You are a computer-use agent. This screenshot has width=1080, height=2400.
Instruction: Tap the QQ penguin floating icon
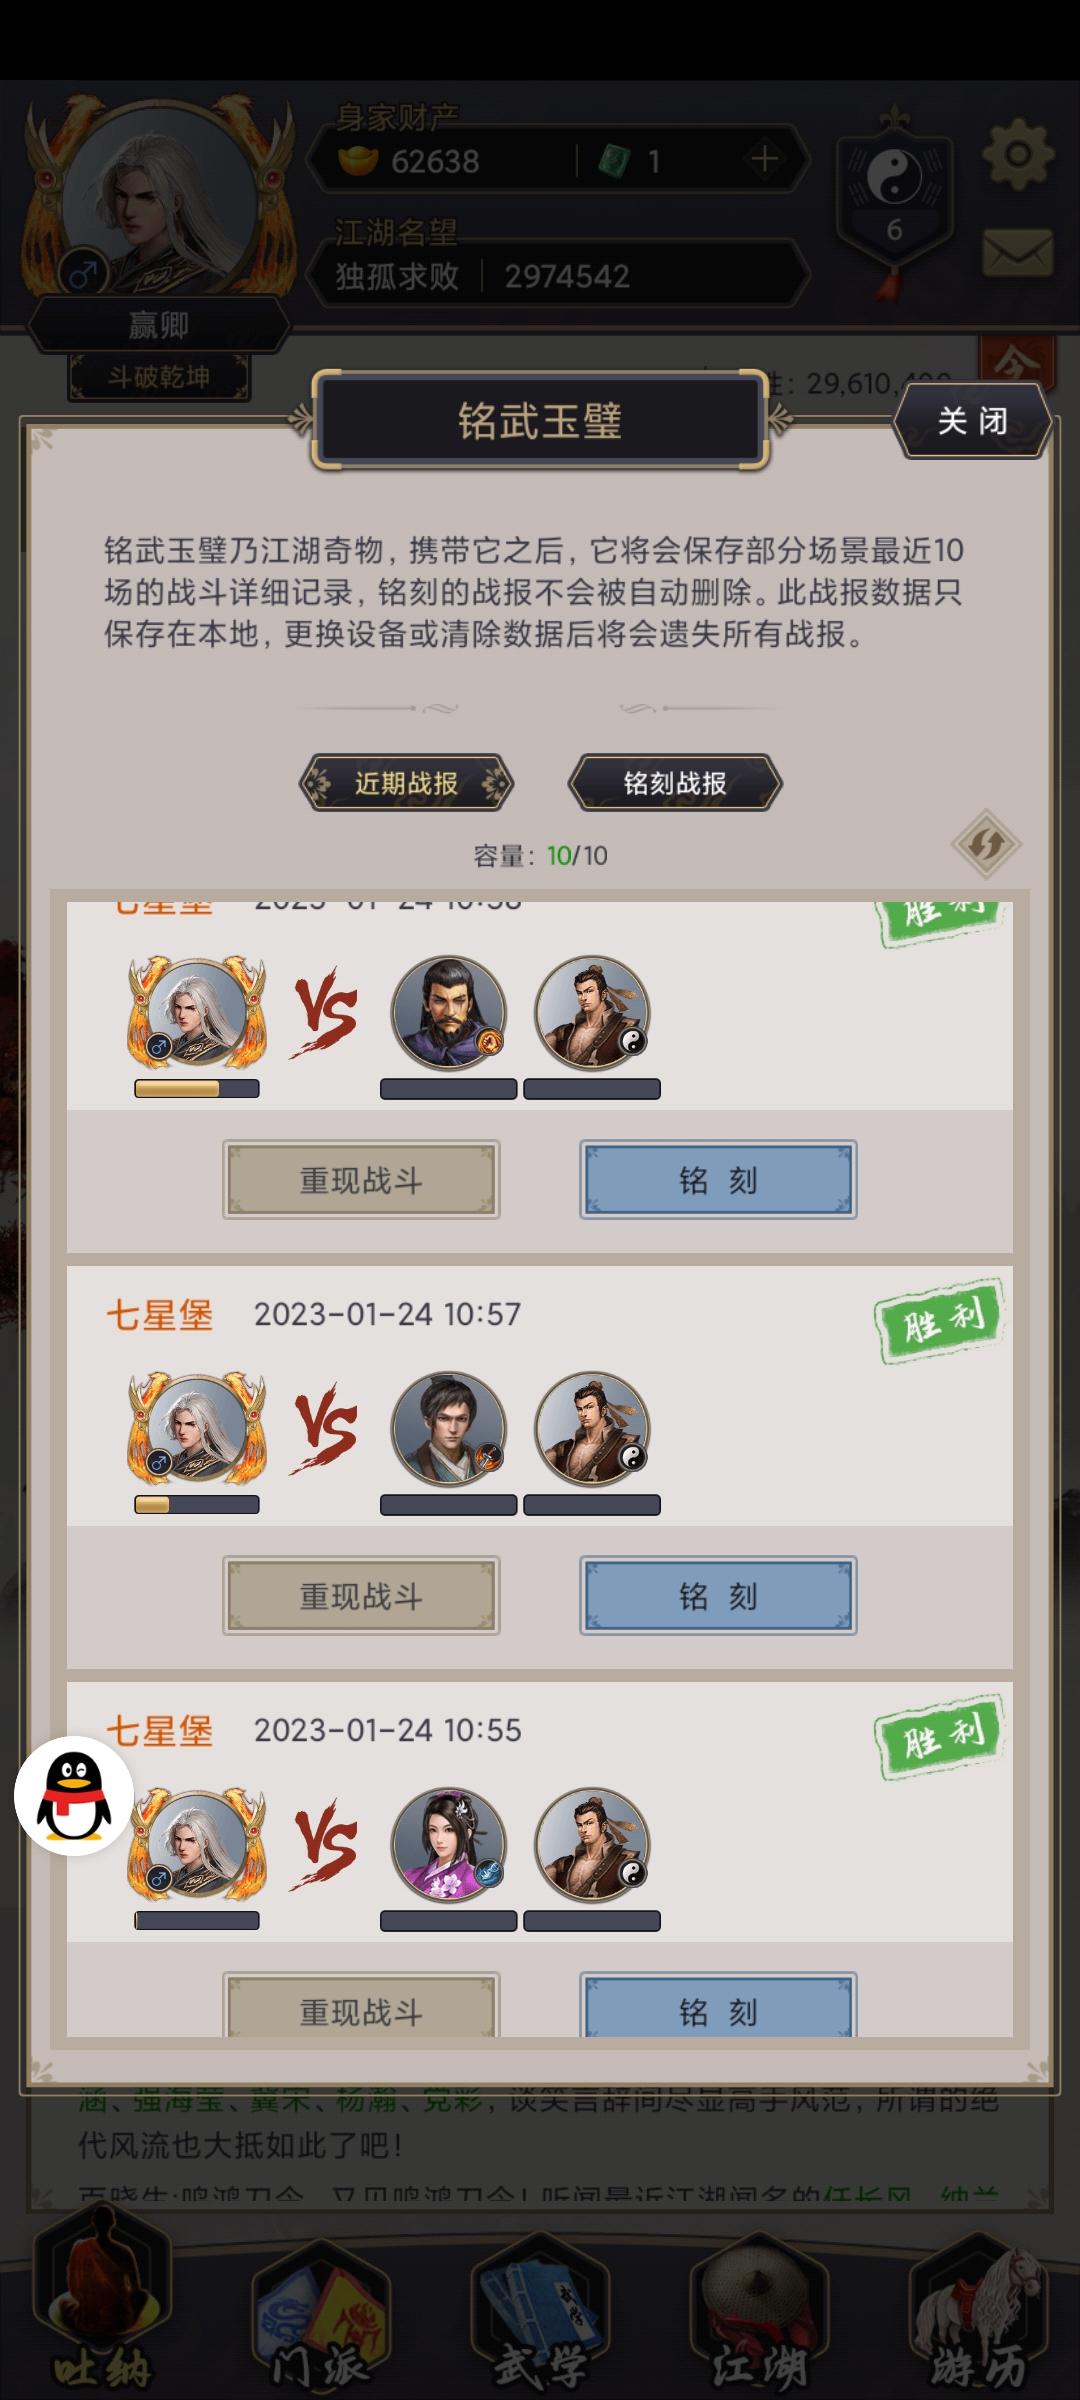(x=74, y=1796)
